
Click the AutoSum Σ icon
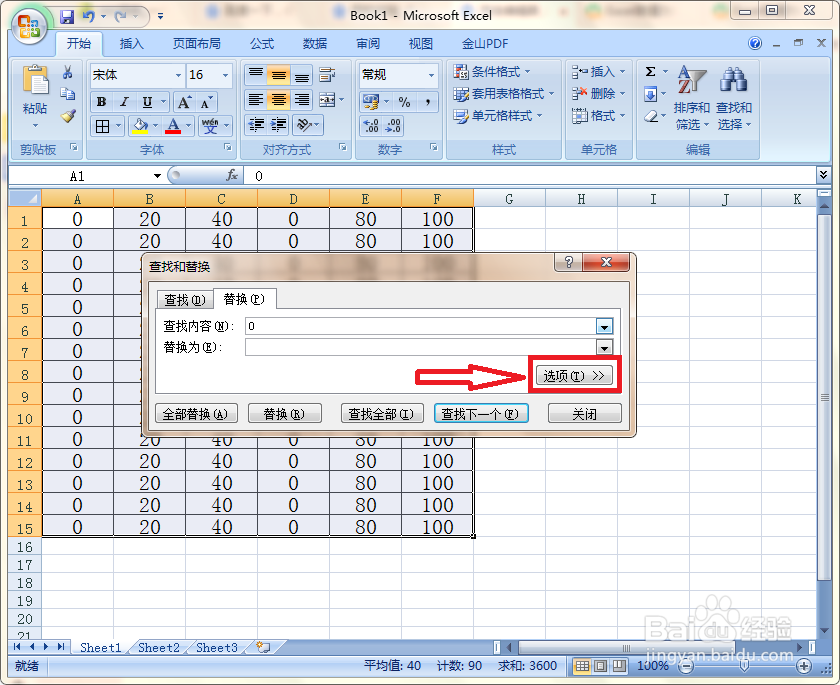(652, 71)
